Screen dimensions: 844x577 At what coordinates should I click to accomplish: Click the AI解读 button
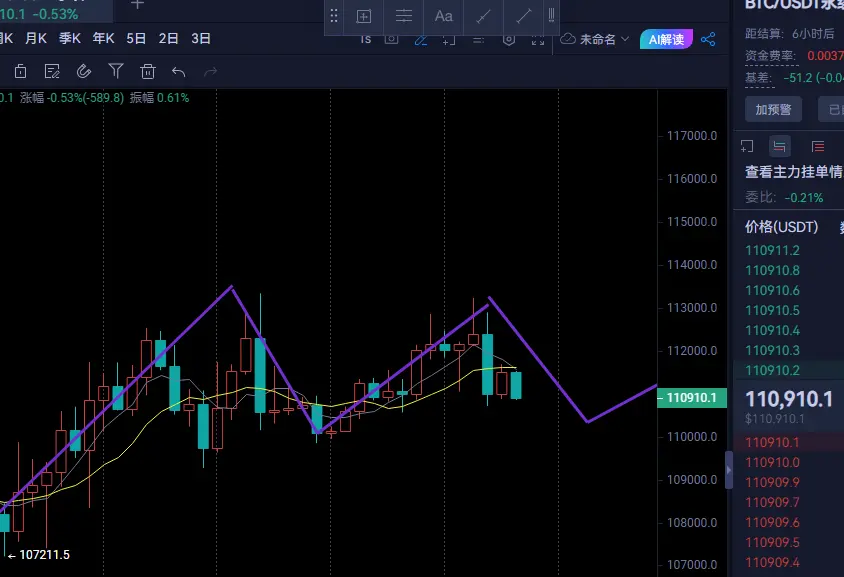pyautogui.click(x=666, y=39)
